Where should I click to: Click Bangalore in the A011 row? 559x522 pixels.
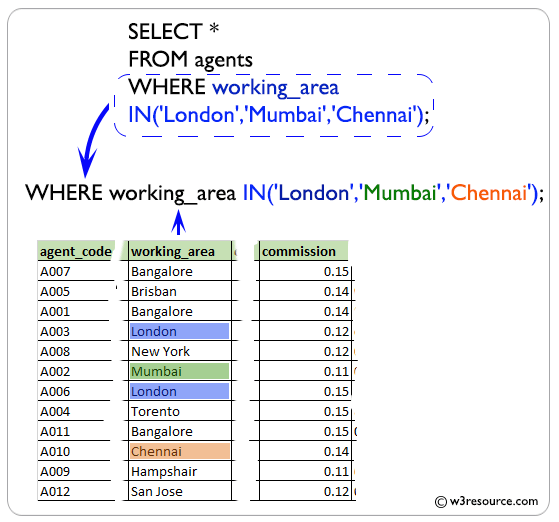pos(180,431)
